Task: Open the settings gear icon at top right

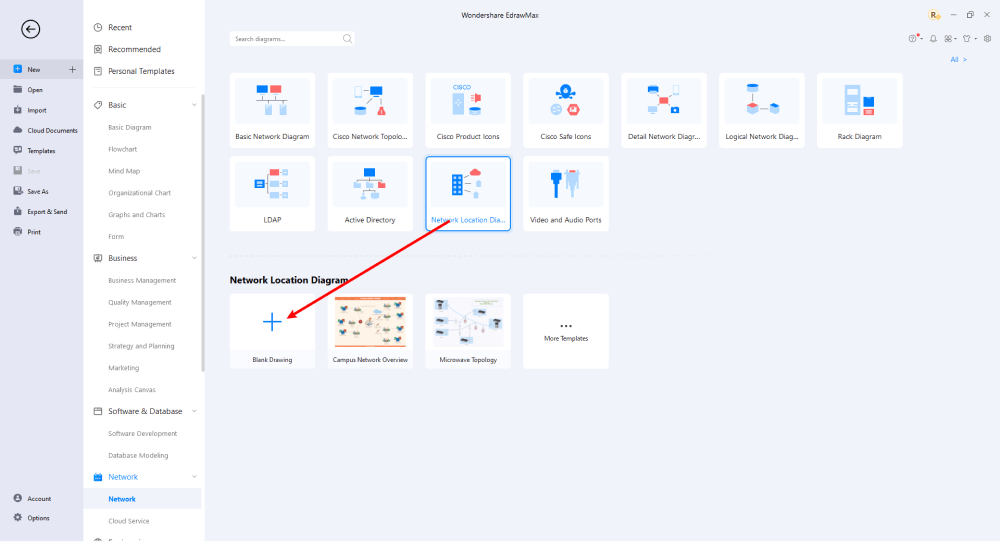Action: point(987,39)
